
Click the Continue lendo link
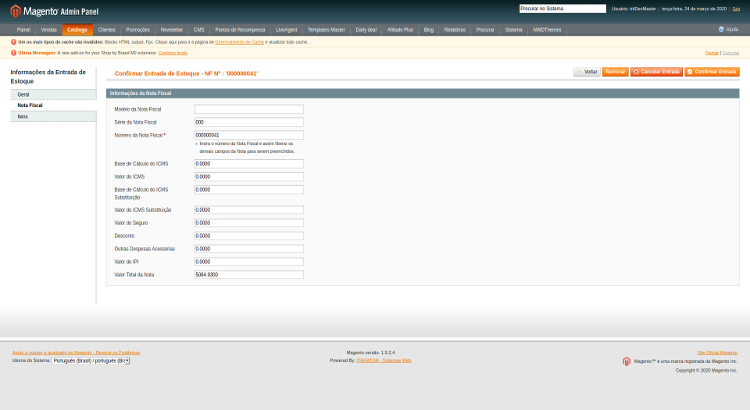[x=173, y=53]
